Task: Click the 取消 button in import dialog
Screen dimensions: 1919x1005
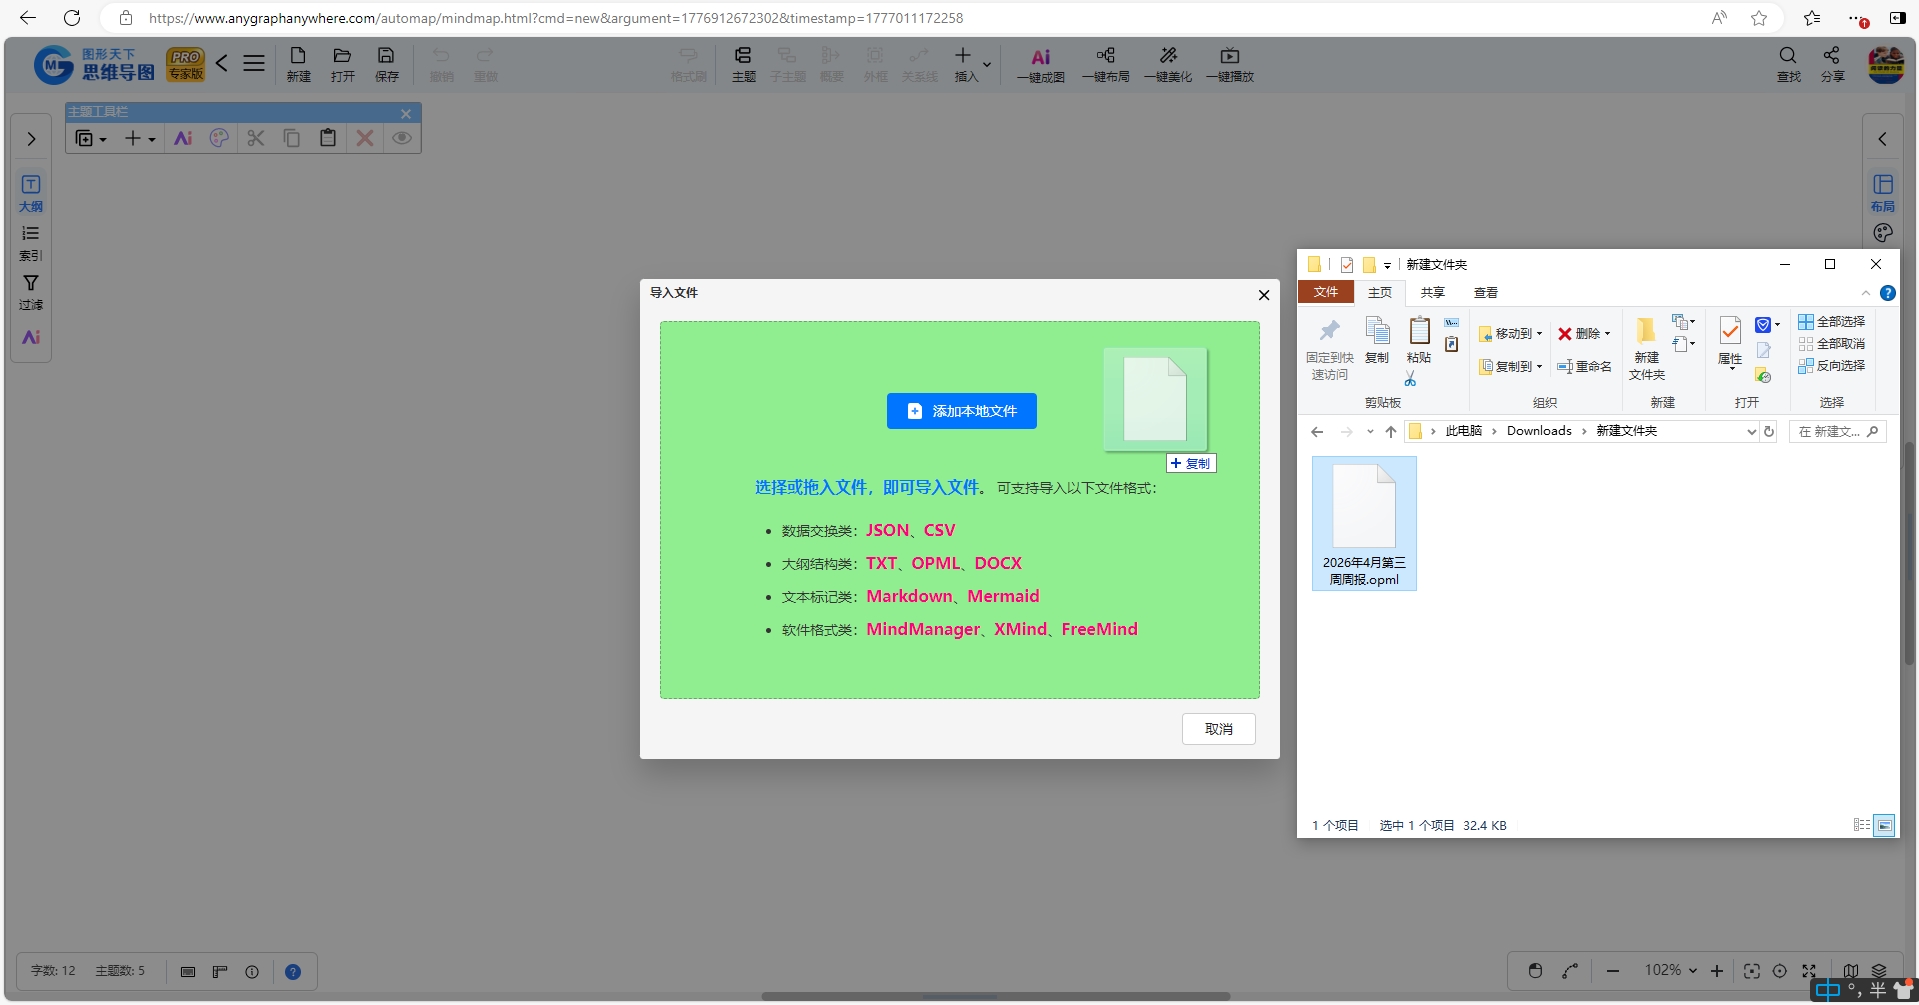Action: (1218, 729)
